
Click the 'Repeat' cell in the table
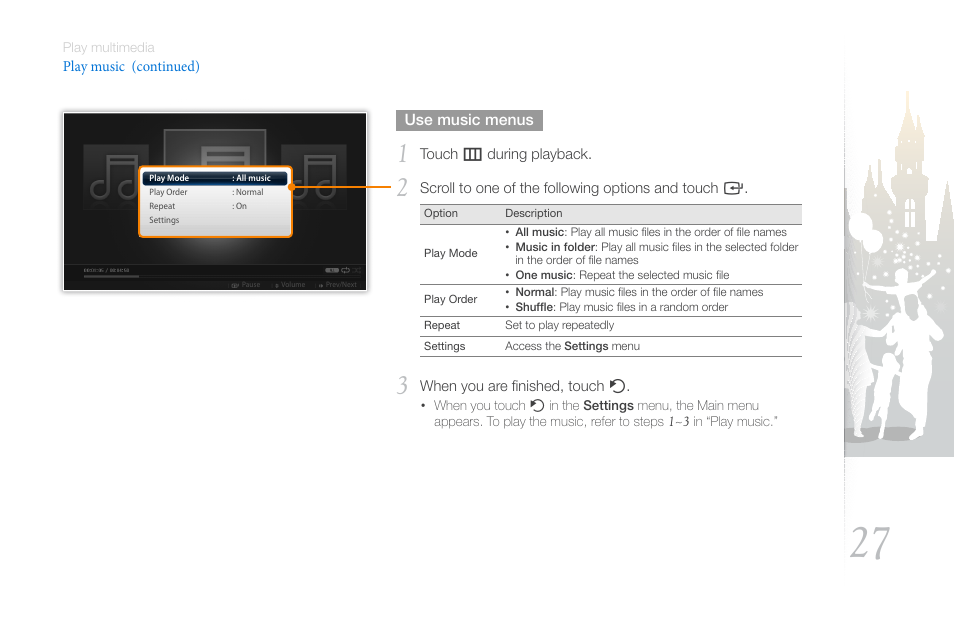pos(442,326)
